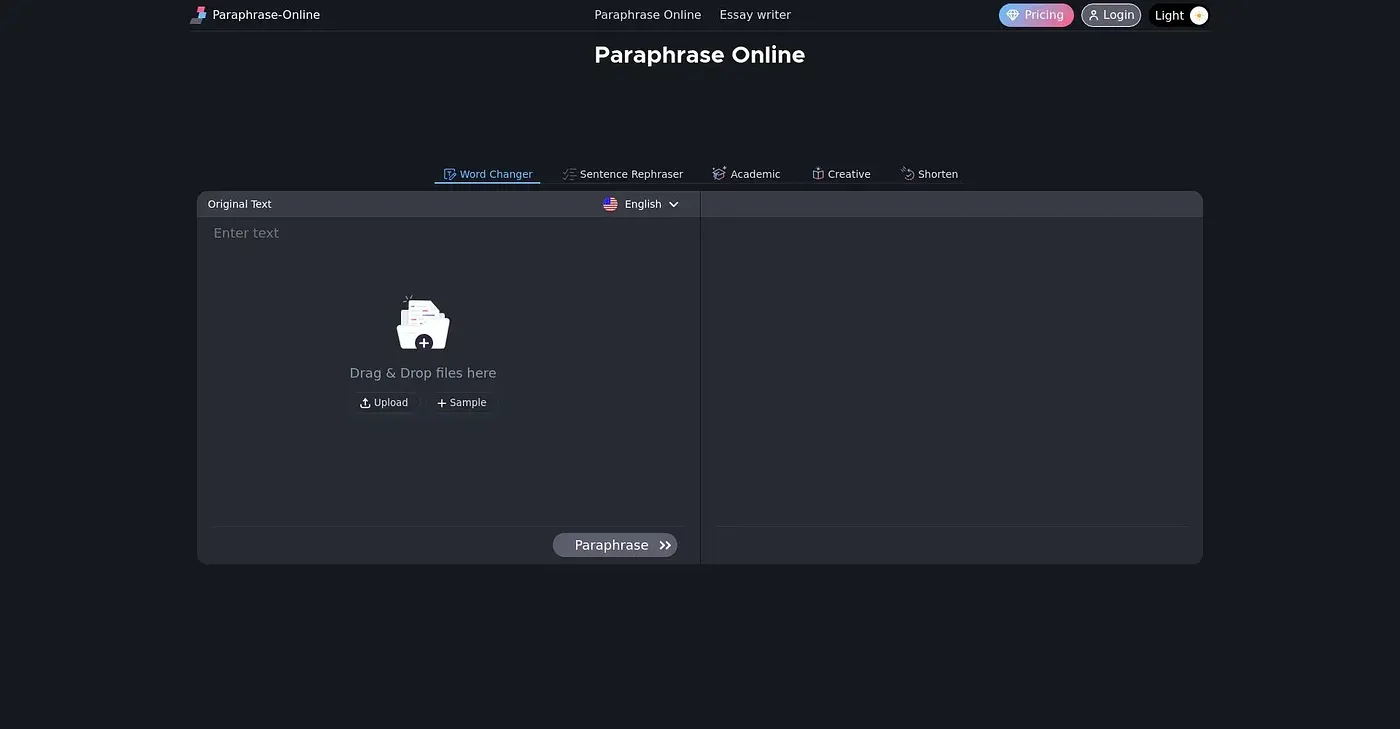The width and height of the screenshot is (1400, 729).
Task: Click the Shorten tab icon
Action: click(x=908, y=174)
